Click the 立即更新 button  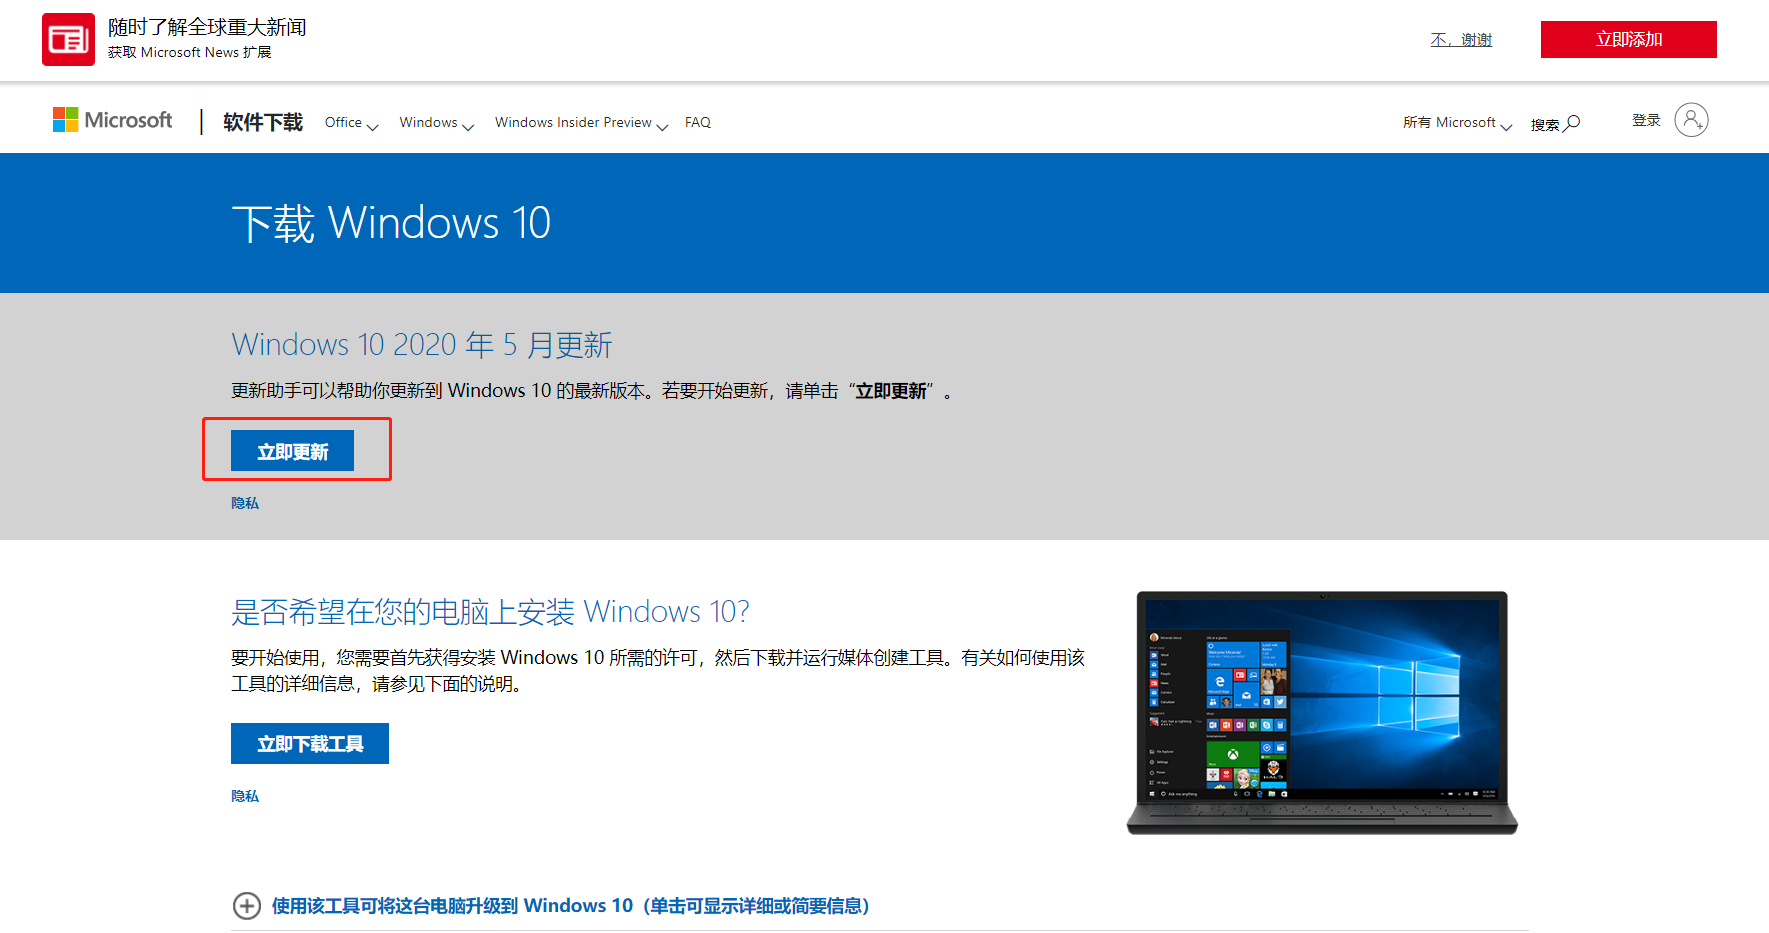pos(292,451)
